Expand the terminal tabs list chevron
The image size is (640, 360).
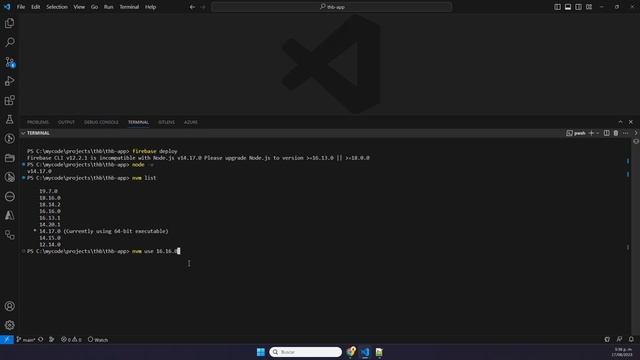click(x=636, y=133)
